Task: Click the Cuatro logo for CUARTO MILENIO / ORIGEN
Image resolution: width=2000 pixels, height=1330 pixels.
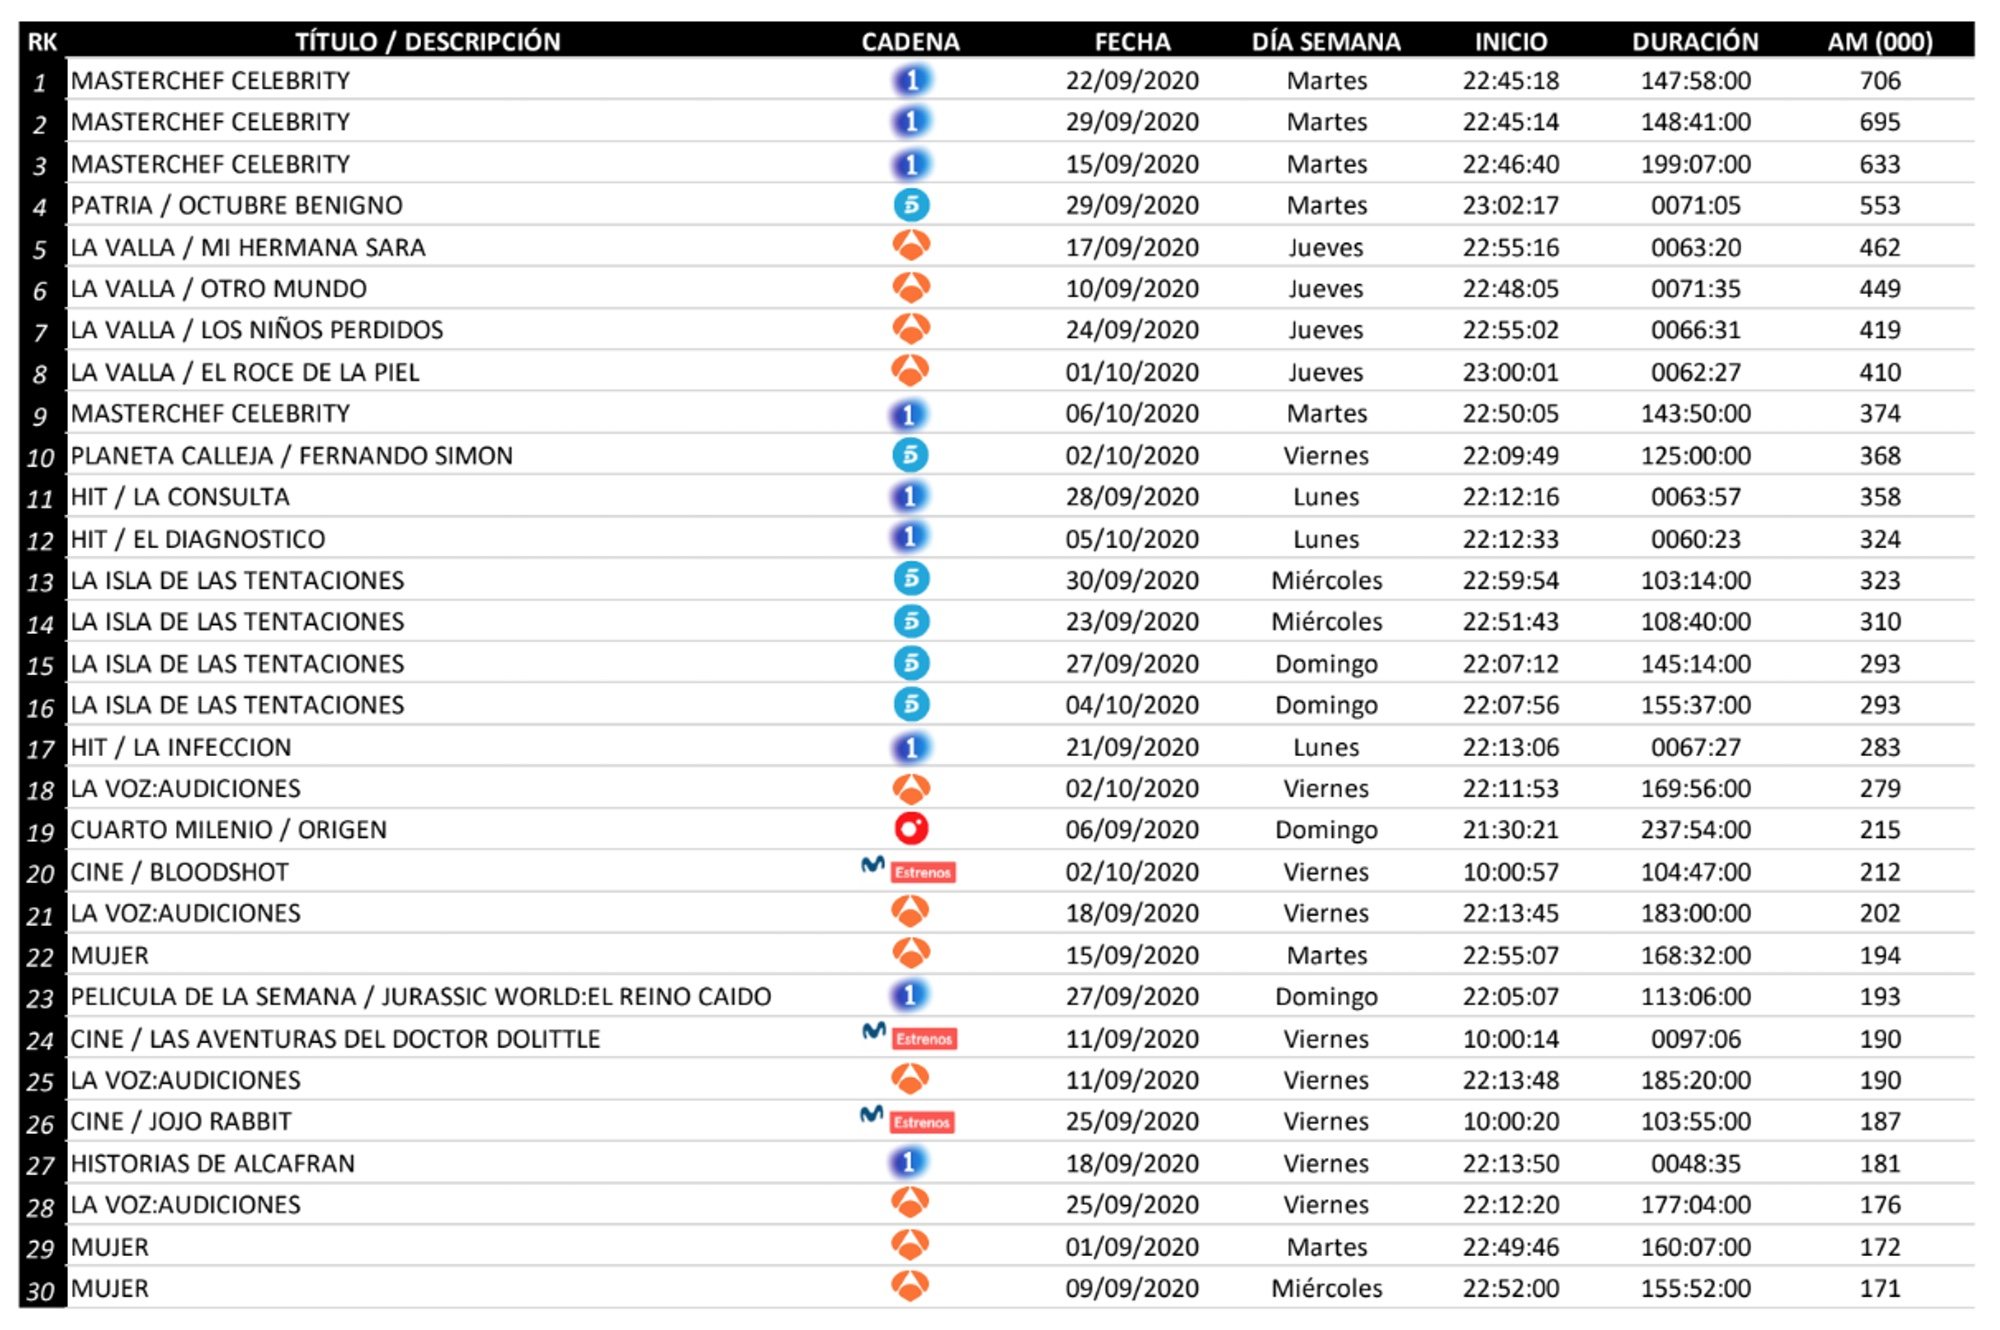Action: (914, 829)
